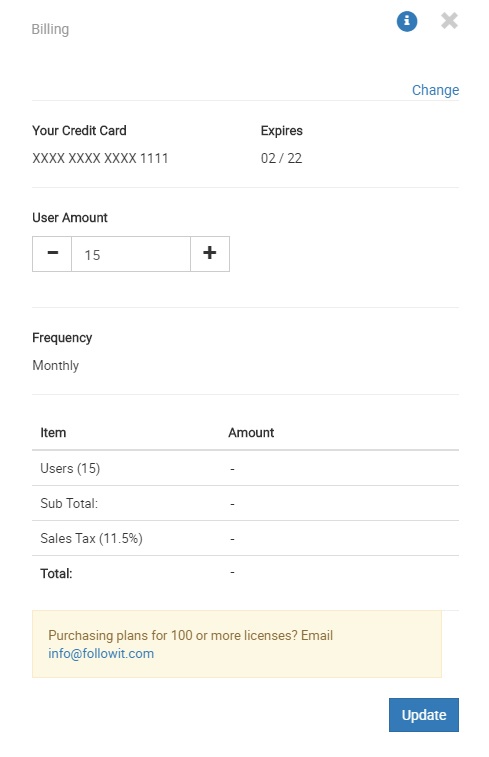Click the Amount column header
Screen dimensions: 489x757
251,433
